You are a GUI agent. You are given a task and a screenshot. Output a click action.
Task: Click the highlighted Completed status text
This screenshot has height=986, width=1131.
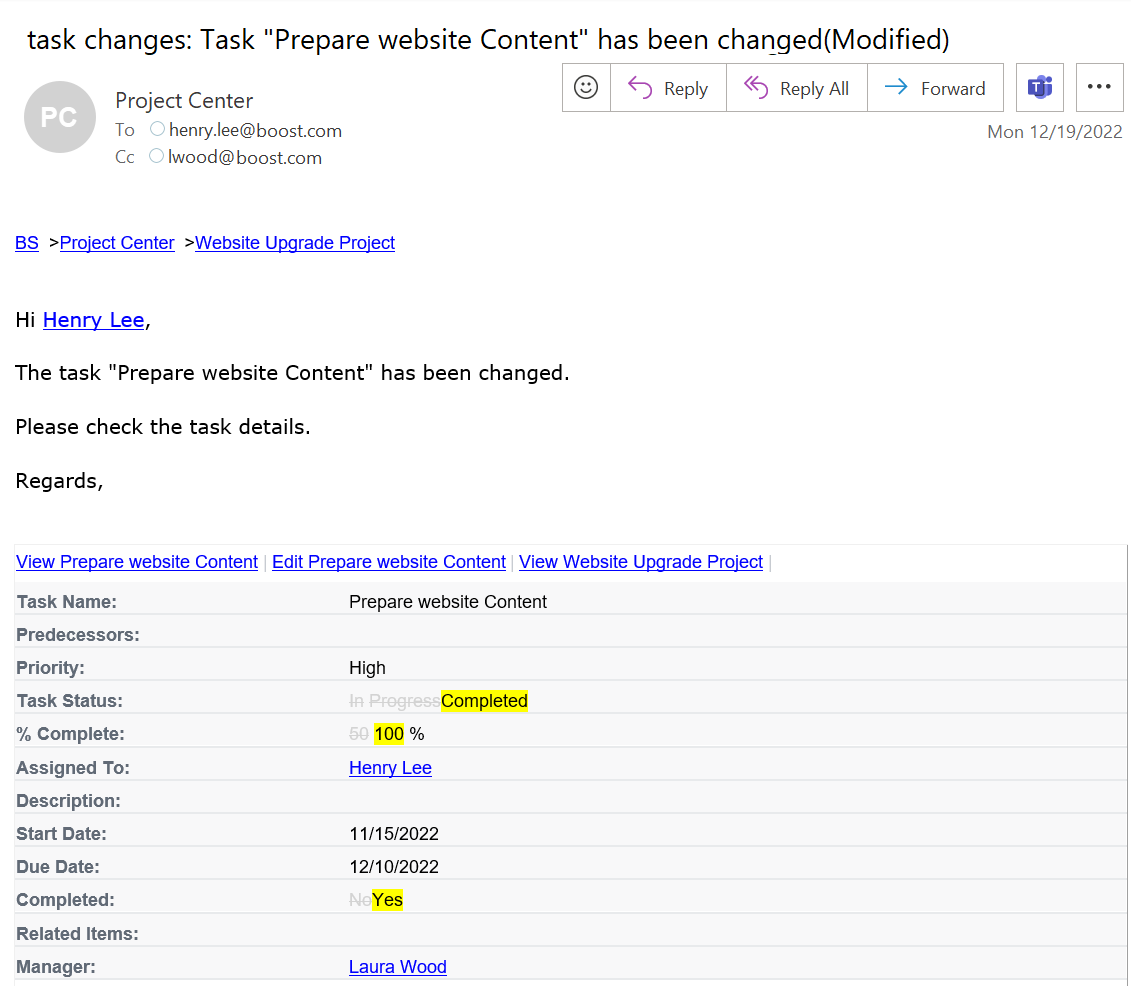[x=485, y=701]
